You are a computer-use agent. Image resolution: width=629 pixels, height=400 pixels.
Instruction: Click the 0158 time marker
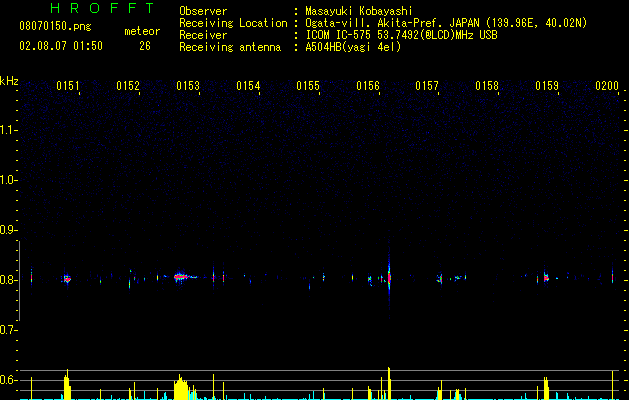[x=487, y=86]
